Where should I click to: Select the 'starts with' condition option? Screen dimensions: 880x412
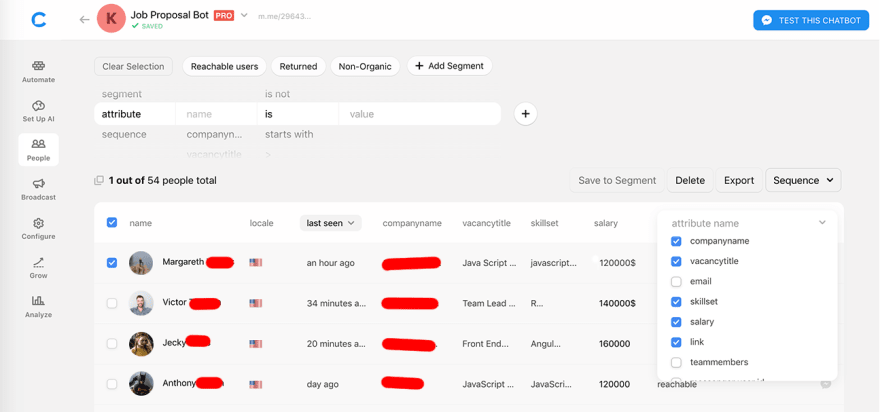click(x=289, y=135)
